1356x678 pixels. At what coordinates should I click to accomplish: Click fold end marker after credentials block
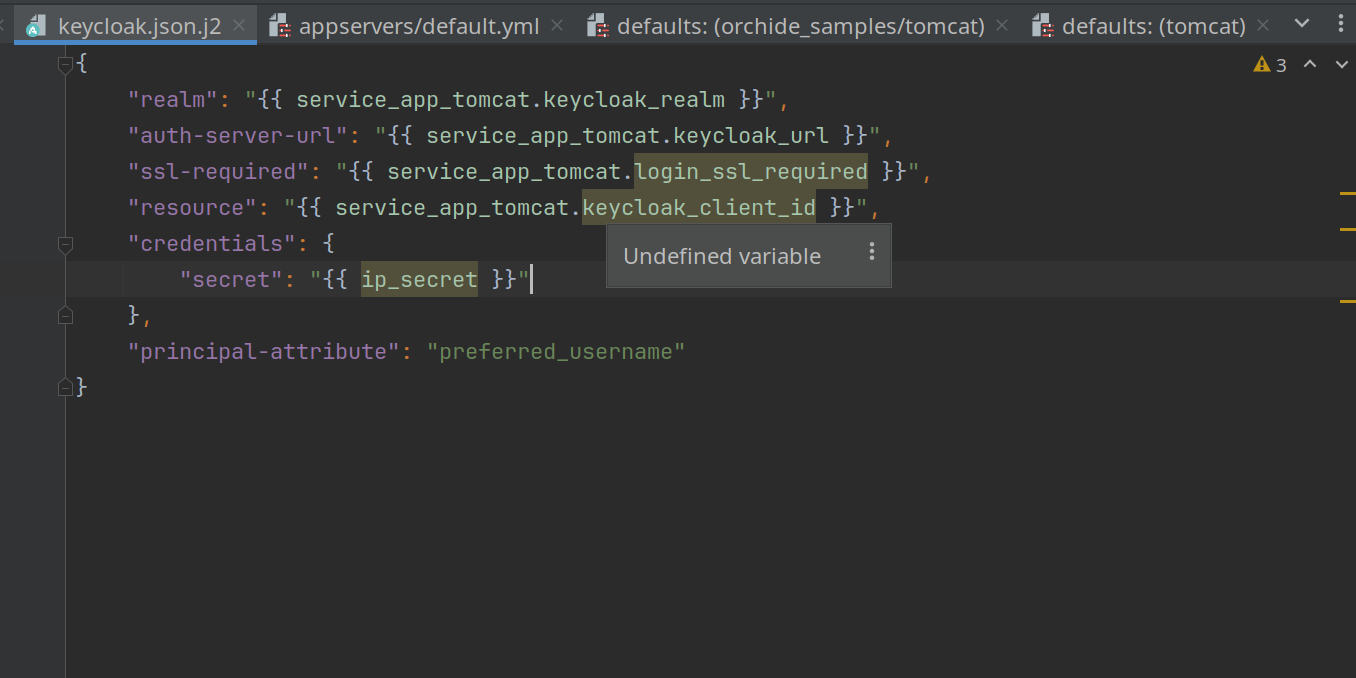[66, 316]
